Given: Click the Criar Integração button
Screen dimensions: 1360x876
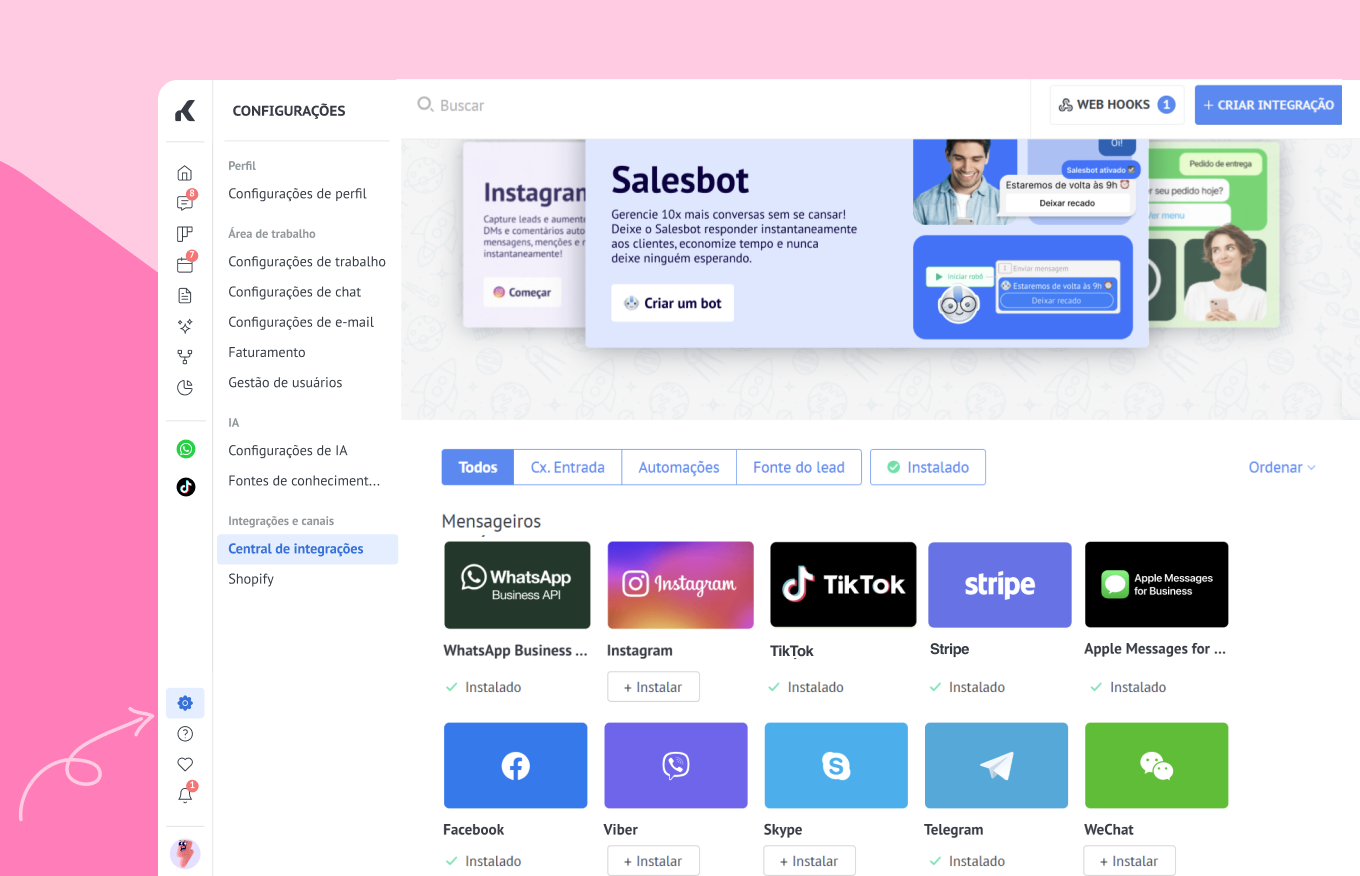Looking at the screenshot, I should (x=1267, y=105).
